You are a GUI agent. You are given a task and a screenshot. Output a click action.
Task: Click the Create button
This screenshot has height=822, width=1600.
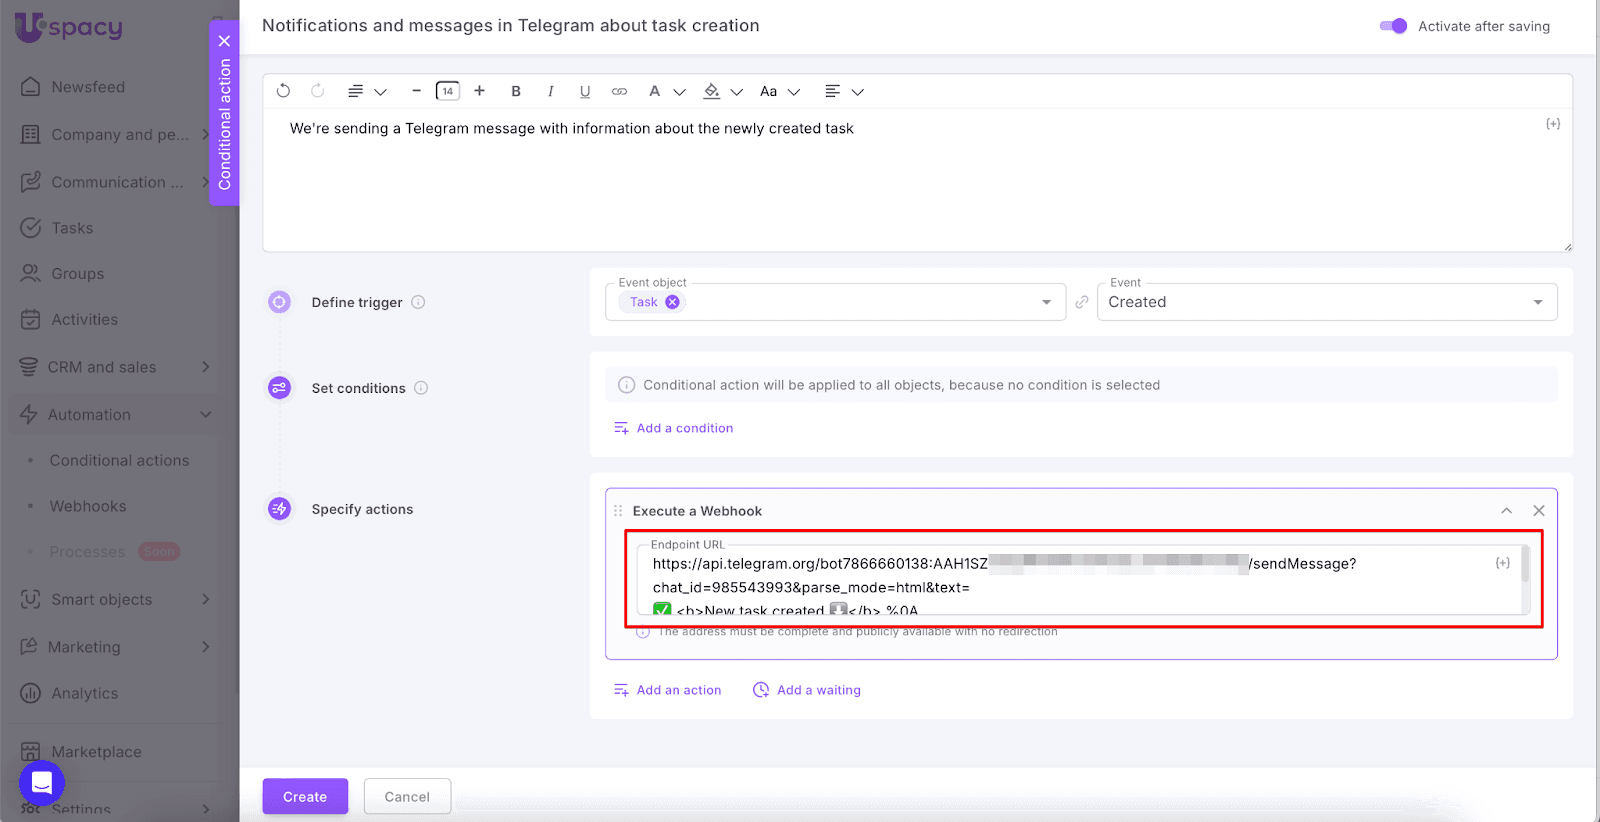pyautogui.click(x=305, y=797)
